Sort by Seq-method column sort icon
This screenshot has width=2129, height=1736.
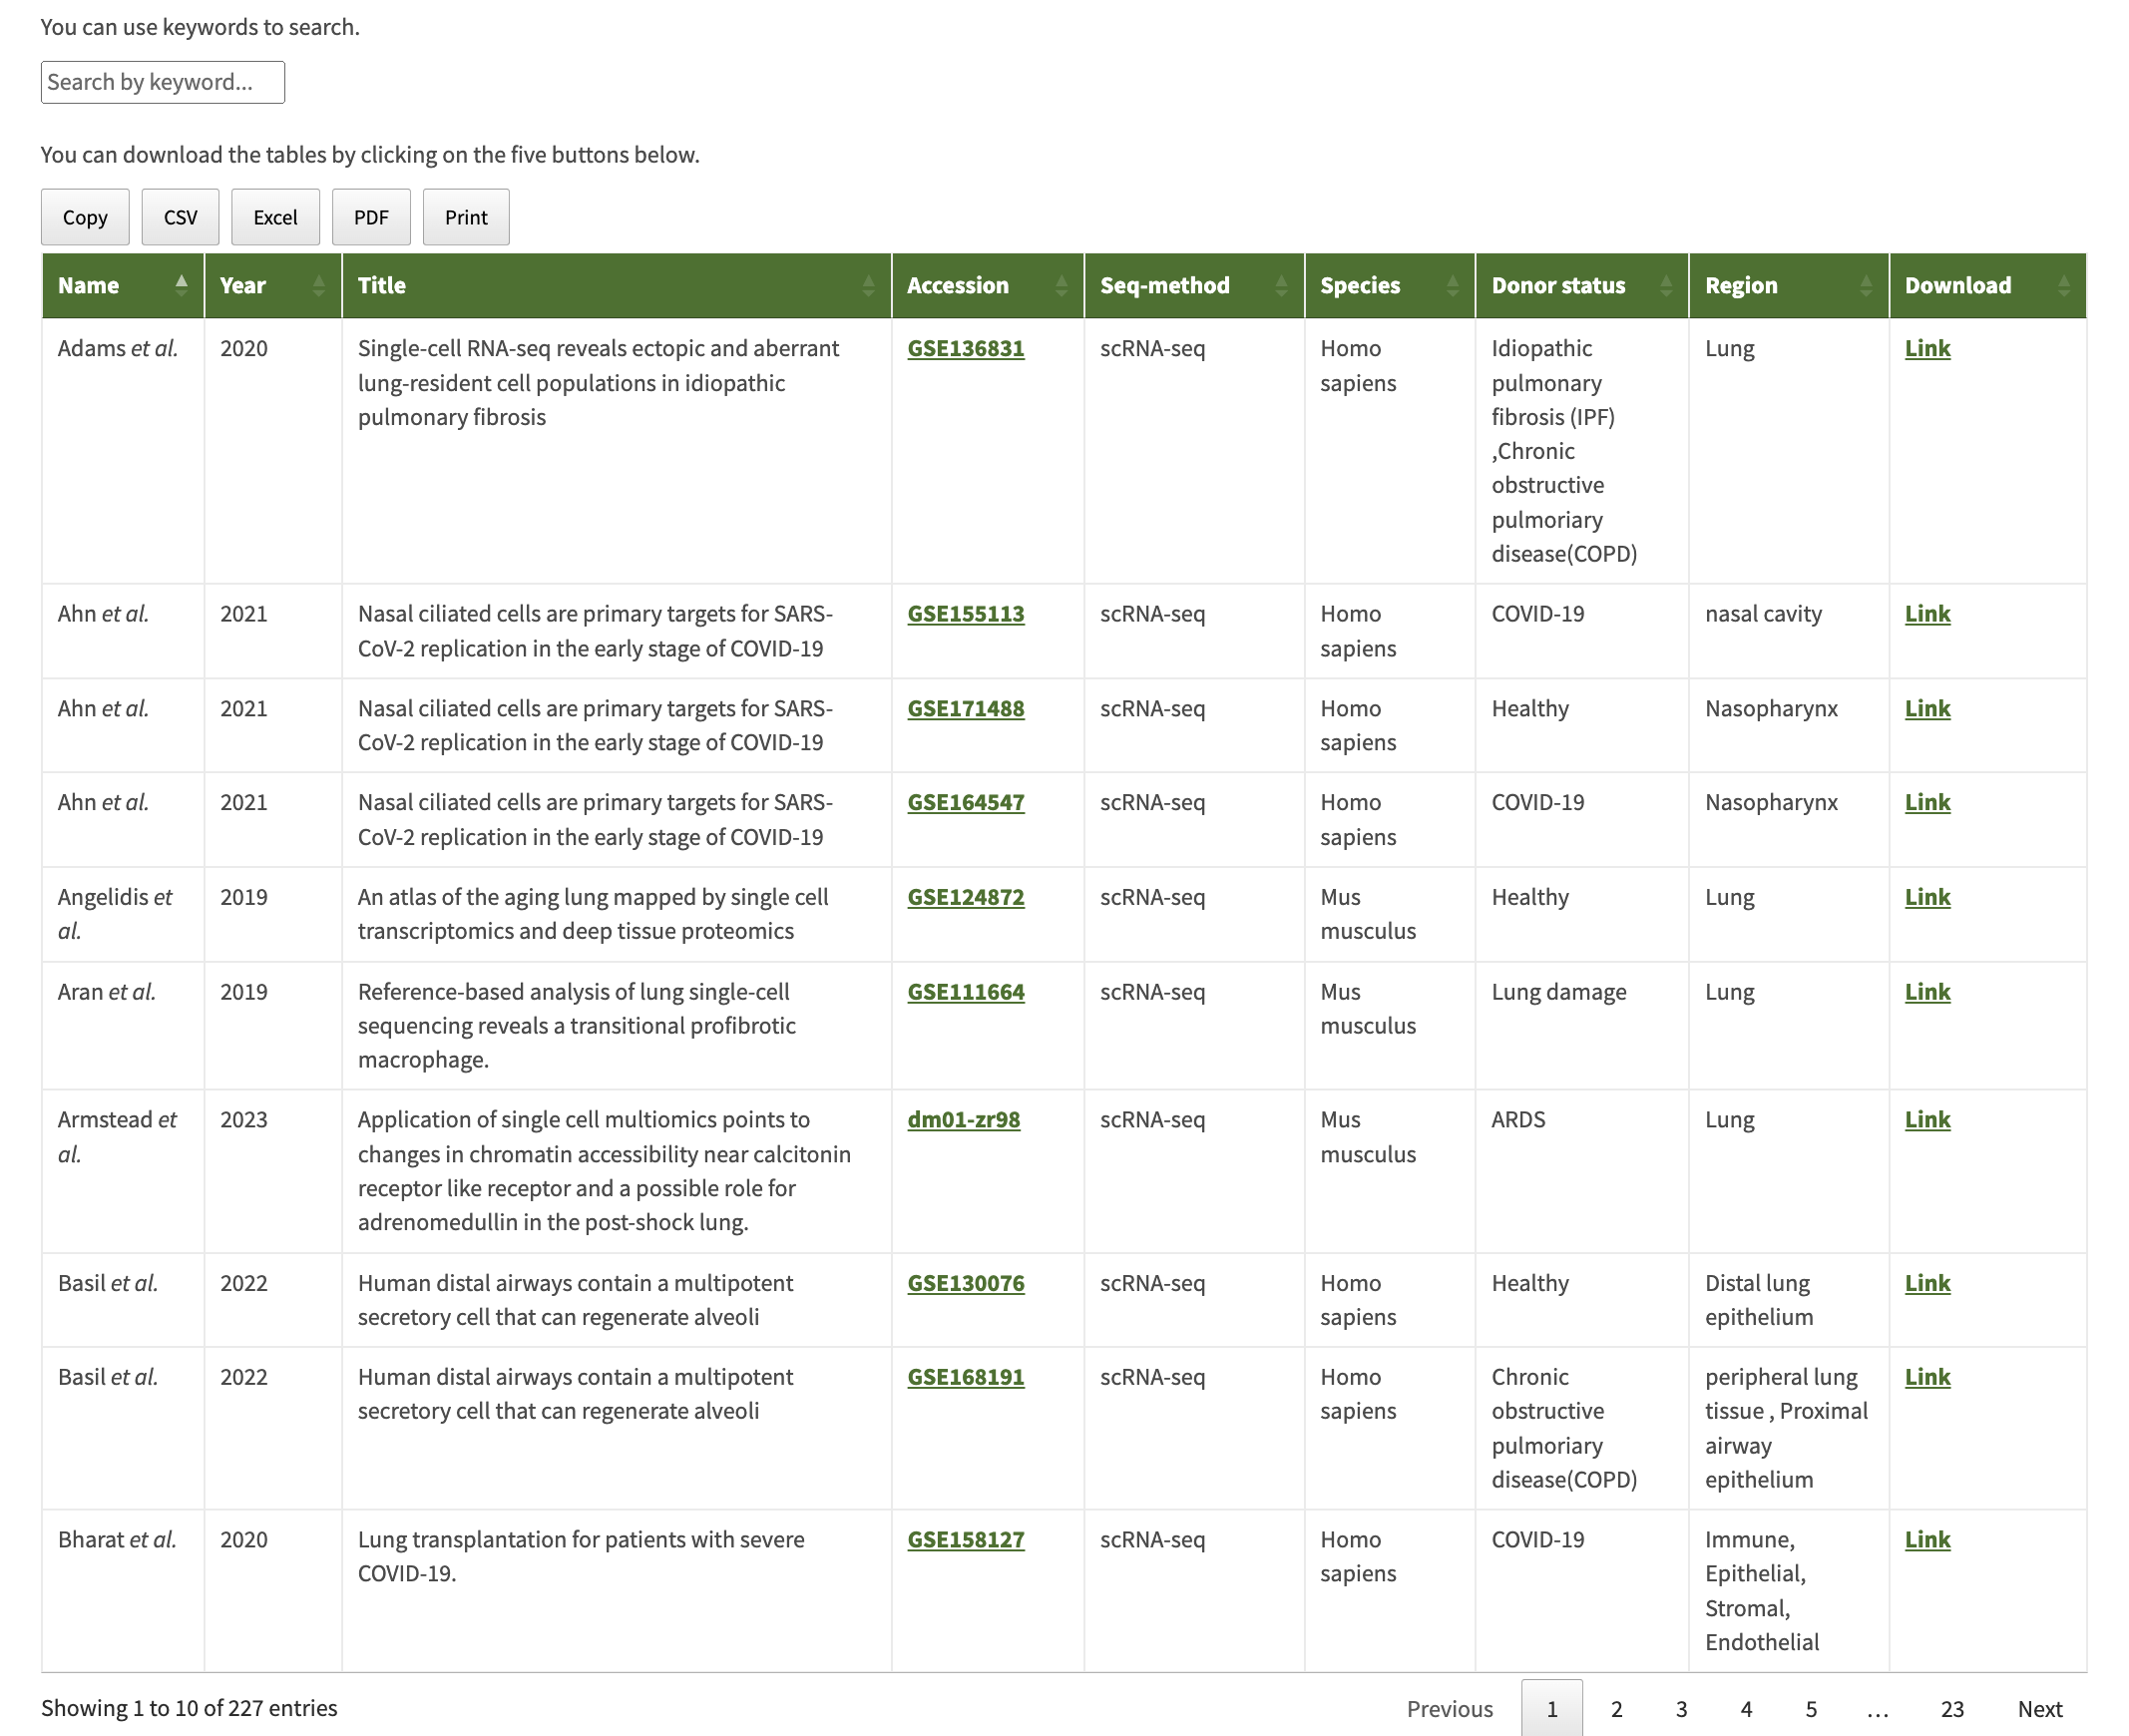click(1281, 285)
